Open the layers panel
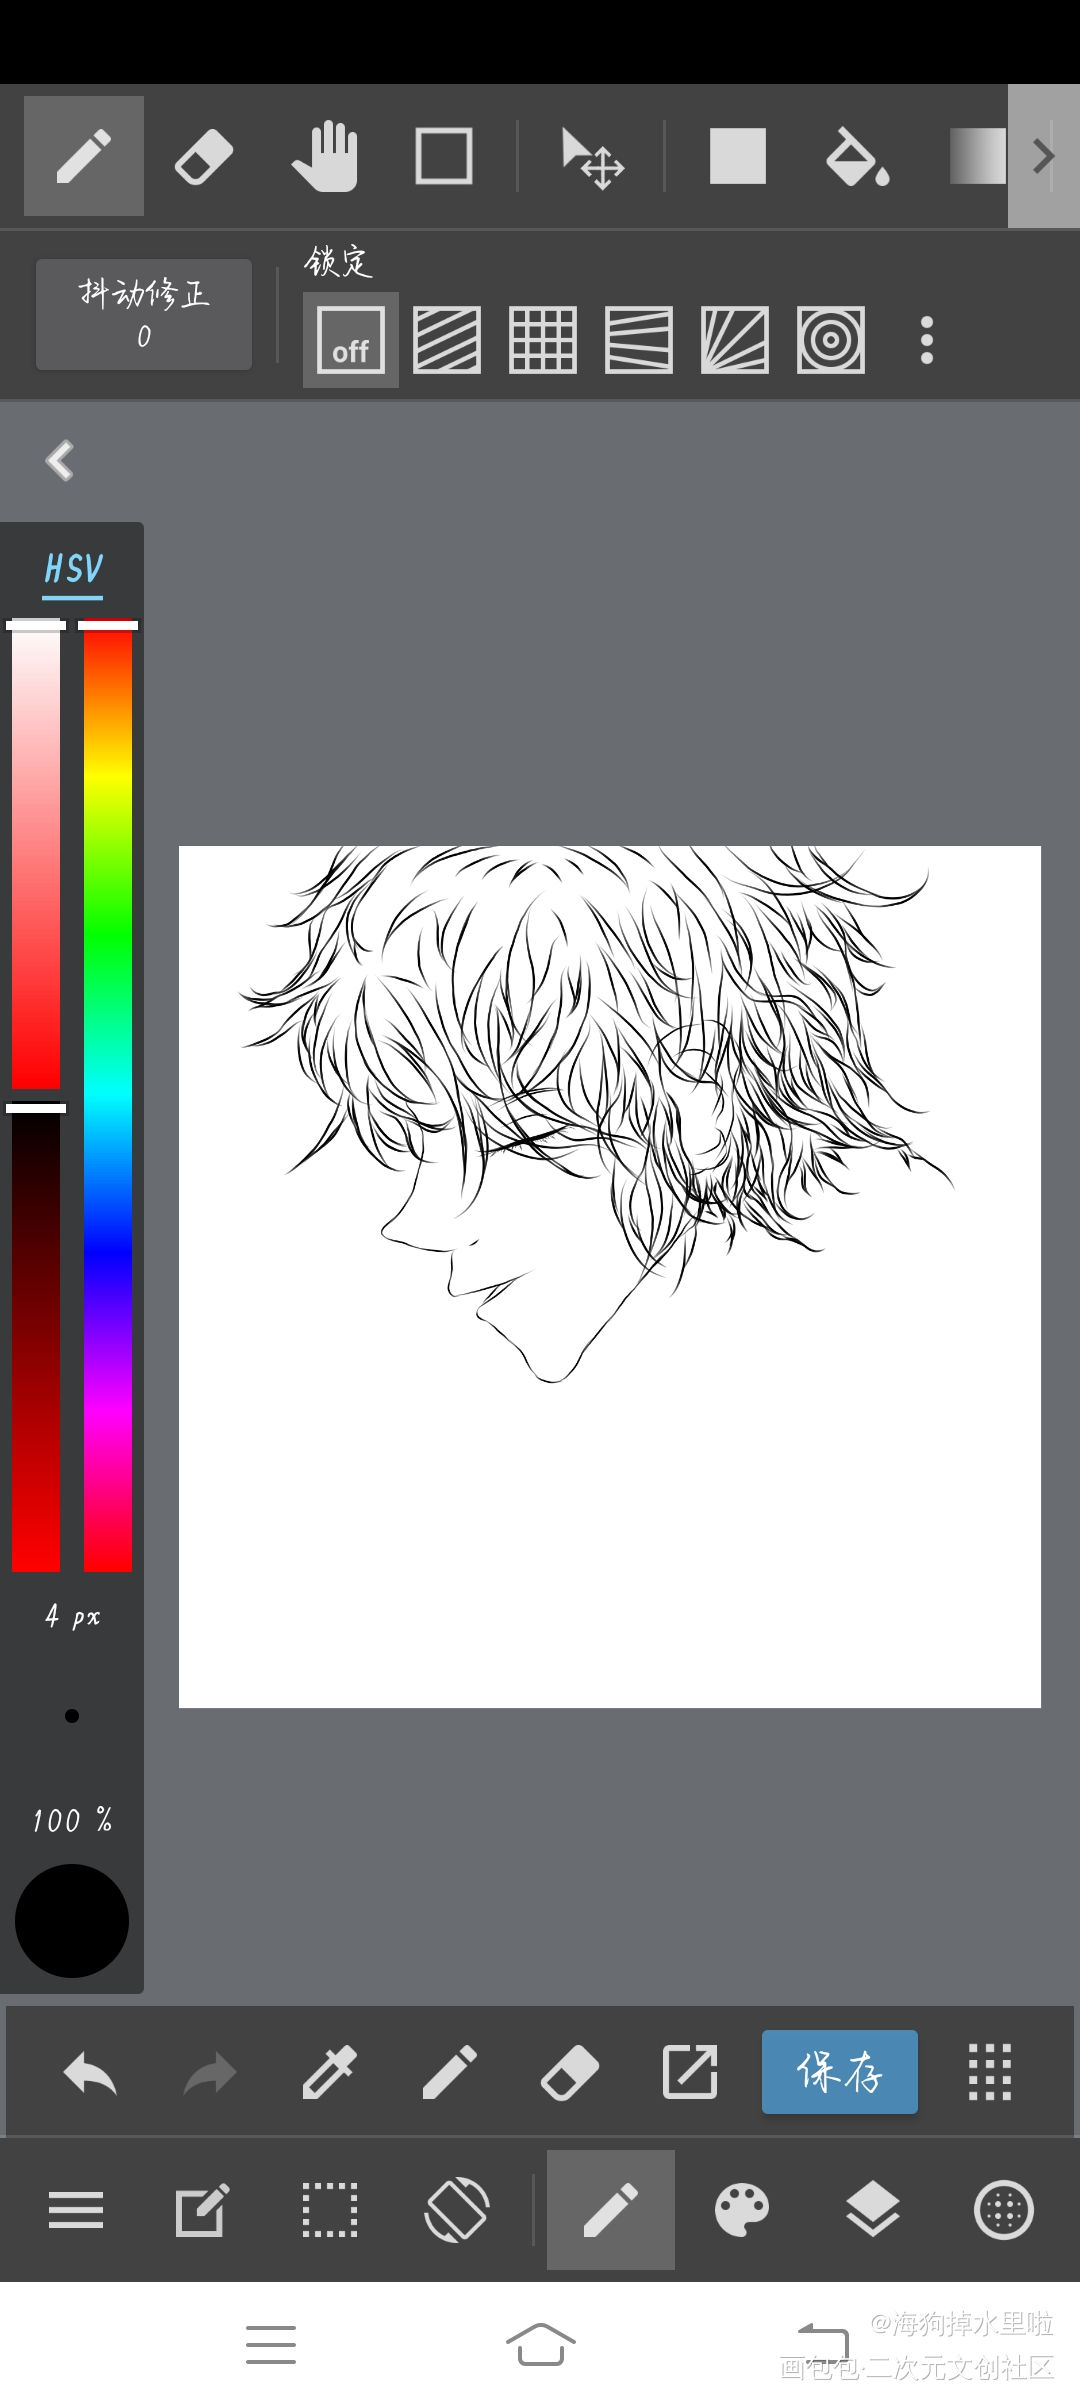This screenshot has width=1080, height=2408. pyautogui.click(x=872, y=2209)
